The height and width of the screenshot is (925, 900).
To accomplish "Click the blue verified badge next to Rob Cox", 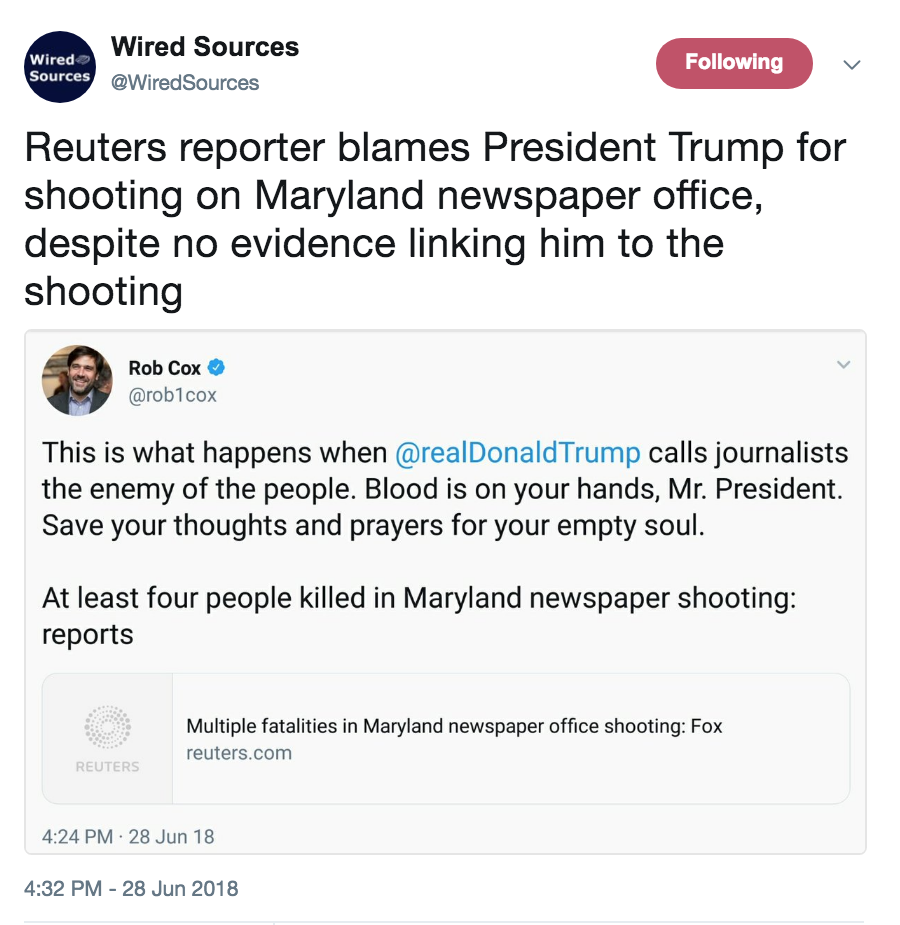I will tap(216, 368).
